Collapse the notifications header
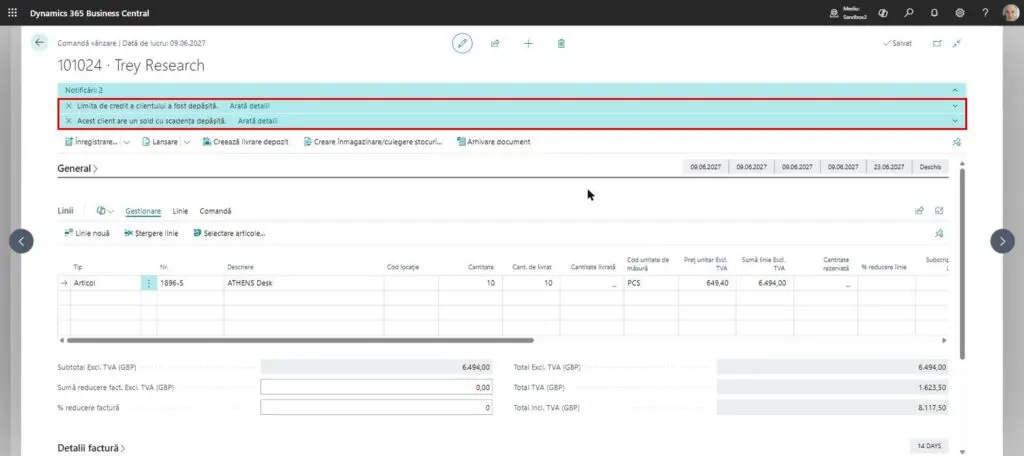 (955, 90)
